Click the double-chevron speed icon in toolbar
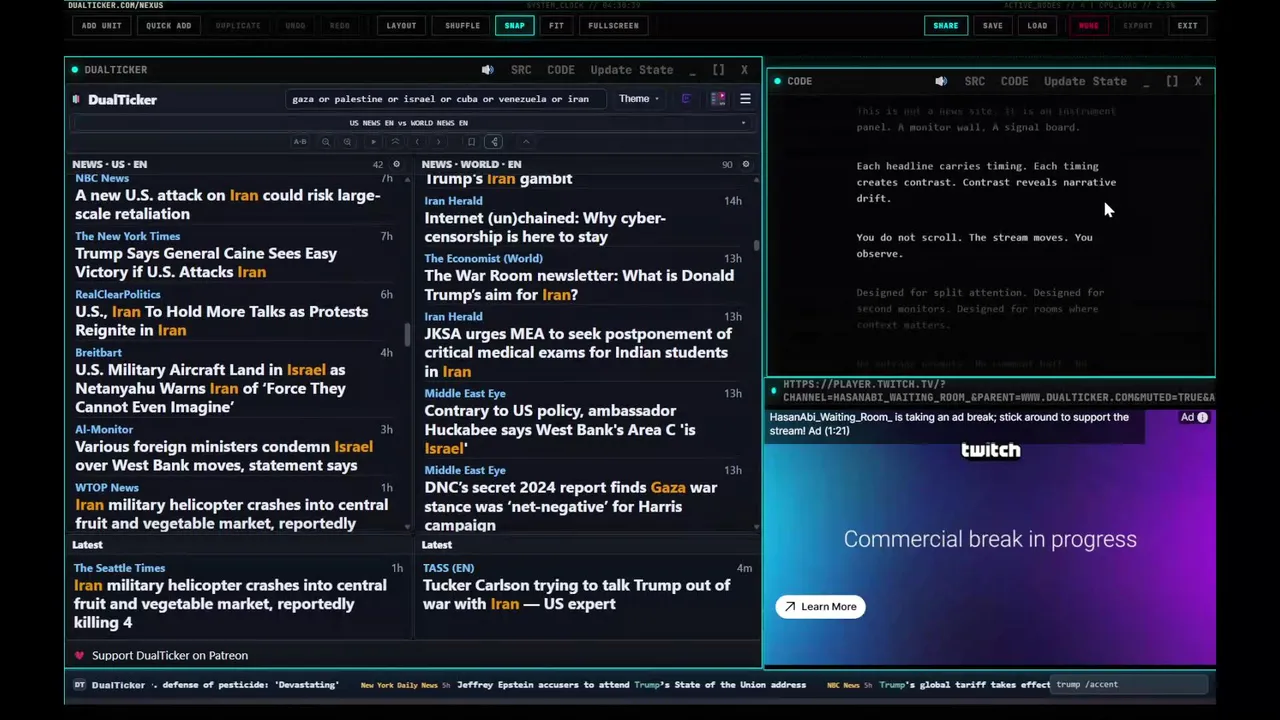Viewport: 1280px width, 720px height. coord(395,142)
